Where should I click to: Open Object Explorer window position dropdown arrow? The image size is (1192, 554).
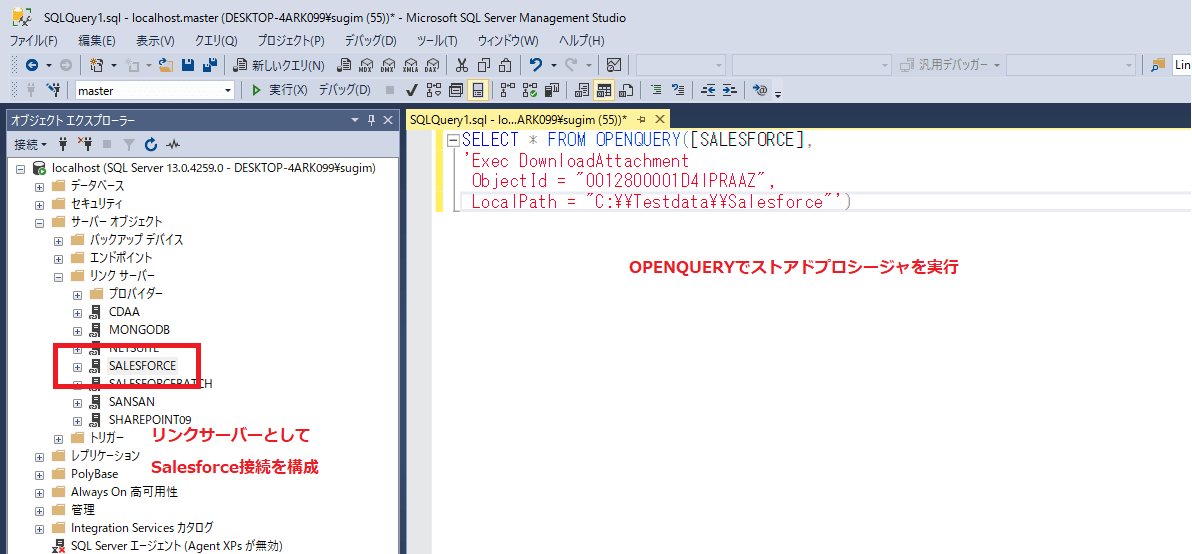tap(354, 120)
